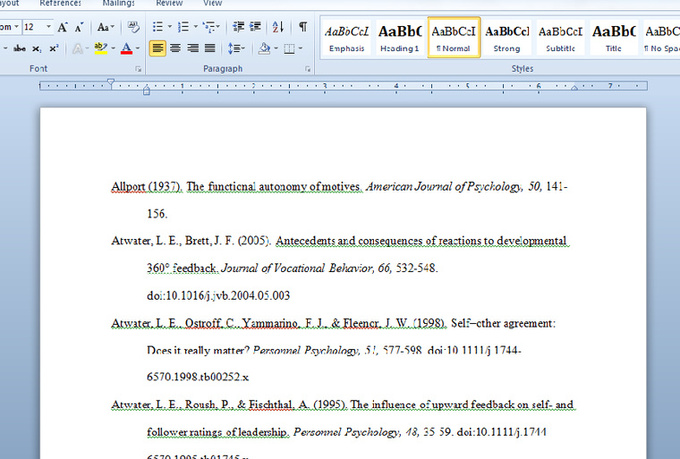Click the Text Effects icon
The width and height of the screenshot is (680, 459).
[x=78, y=48]
